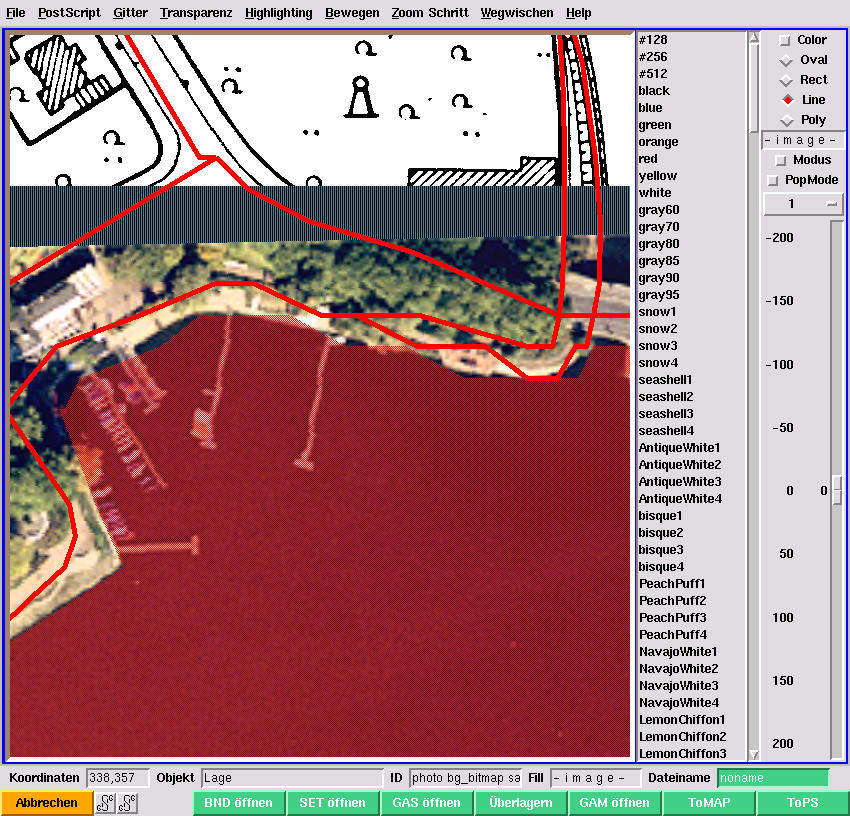Select seashell3 in the color list
The width and height of the screenshot is (850, 816).
(666, 414)
